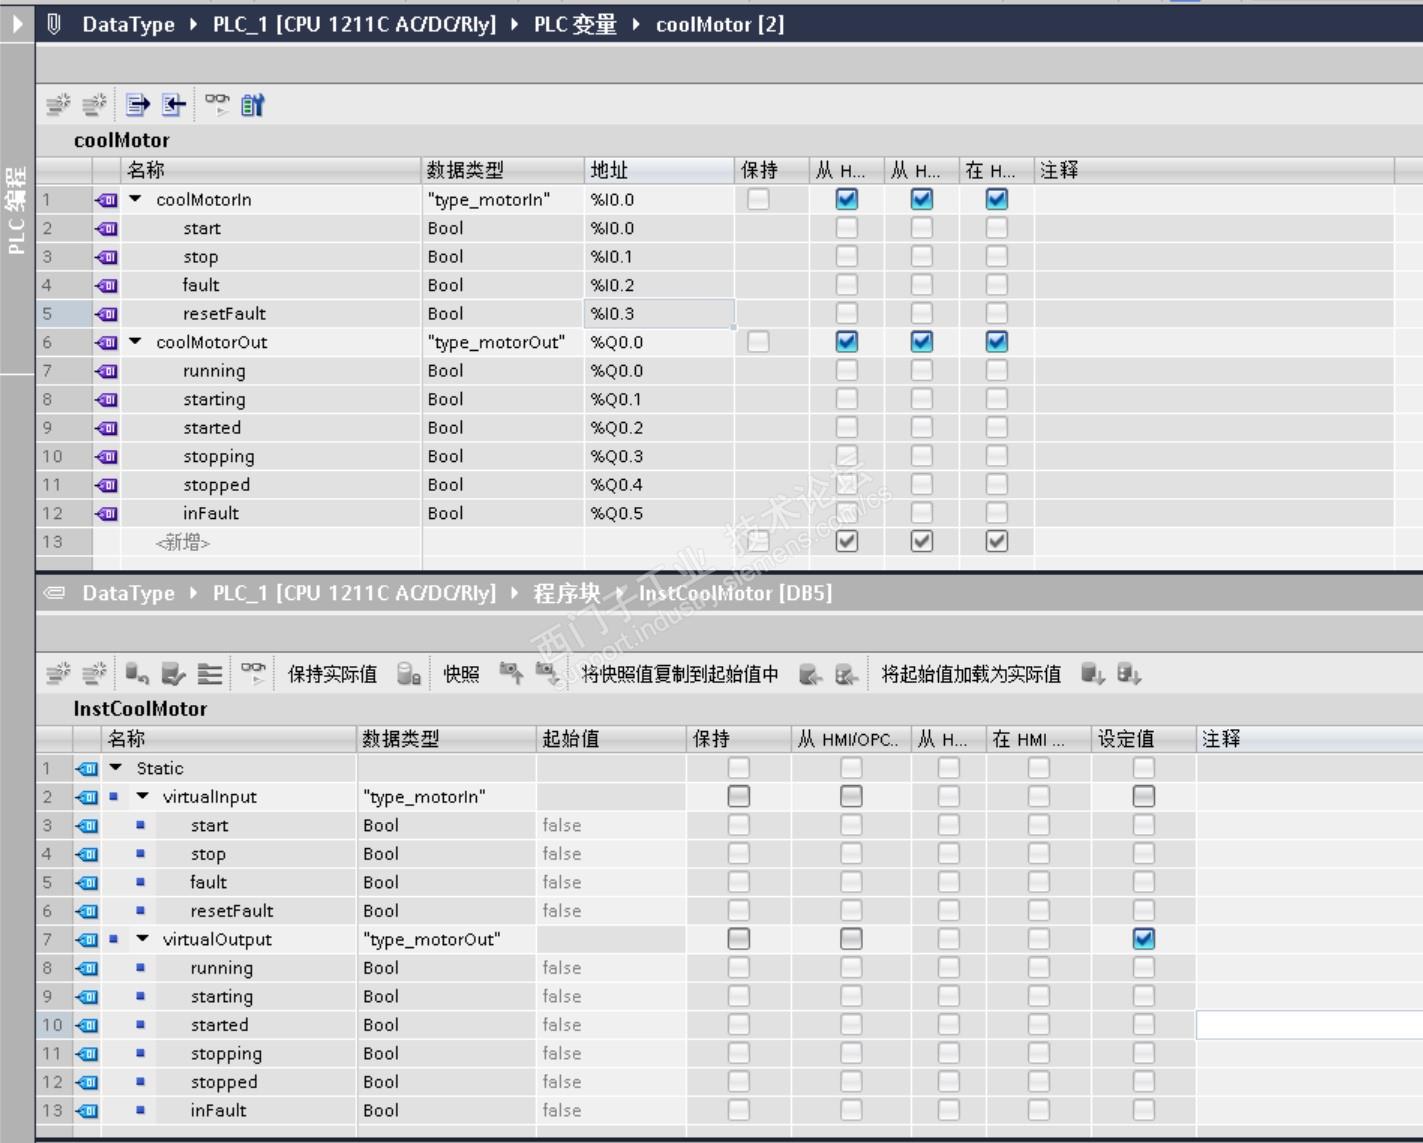Collapse the coolMotorOut structure
This screenshot has height=1143, width=1423.
coord(136,341)
